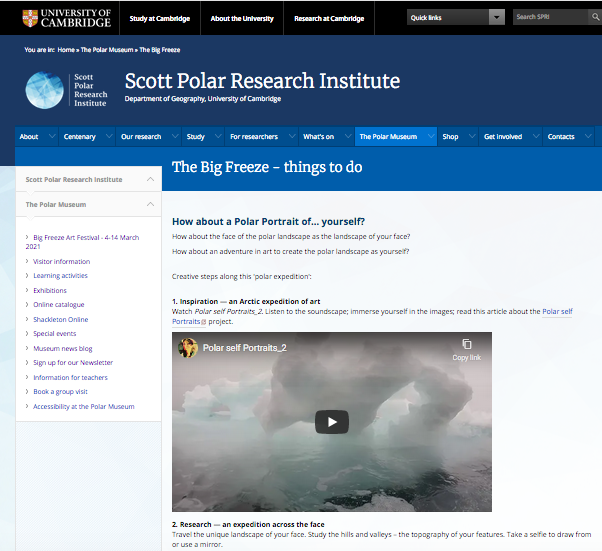
Task: Expand the Our research menu chevron
Action: [175, 136]
